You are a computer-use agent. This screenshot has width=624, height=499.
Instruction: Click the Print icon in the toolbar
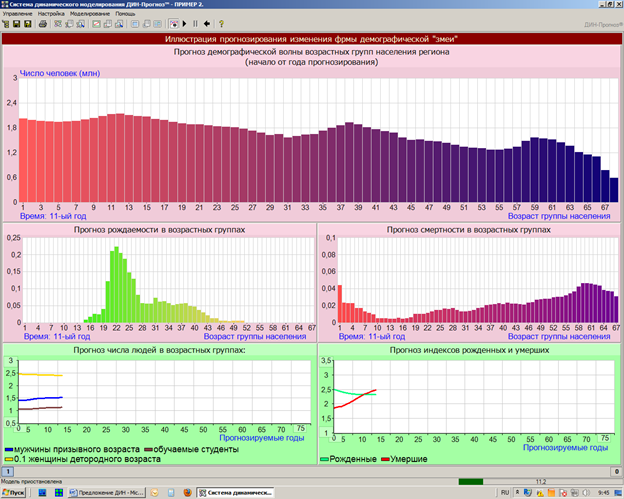42,22
